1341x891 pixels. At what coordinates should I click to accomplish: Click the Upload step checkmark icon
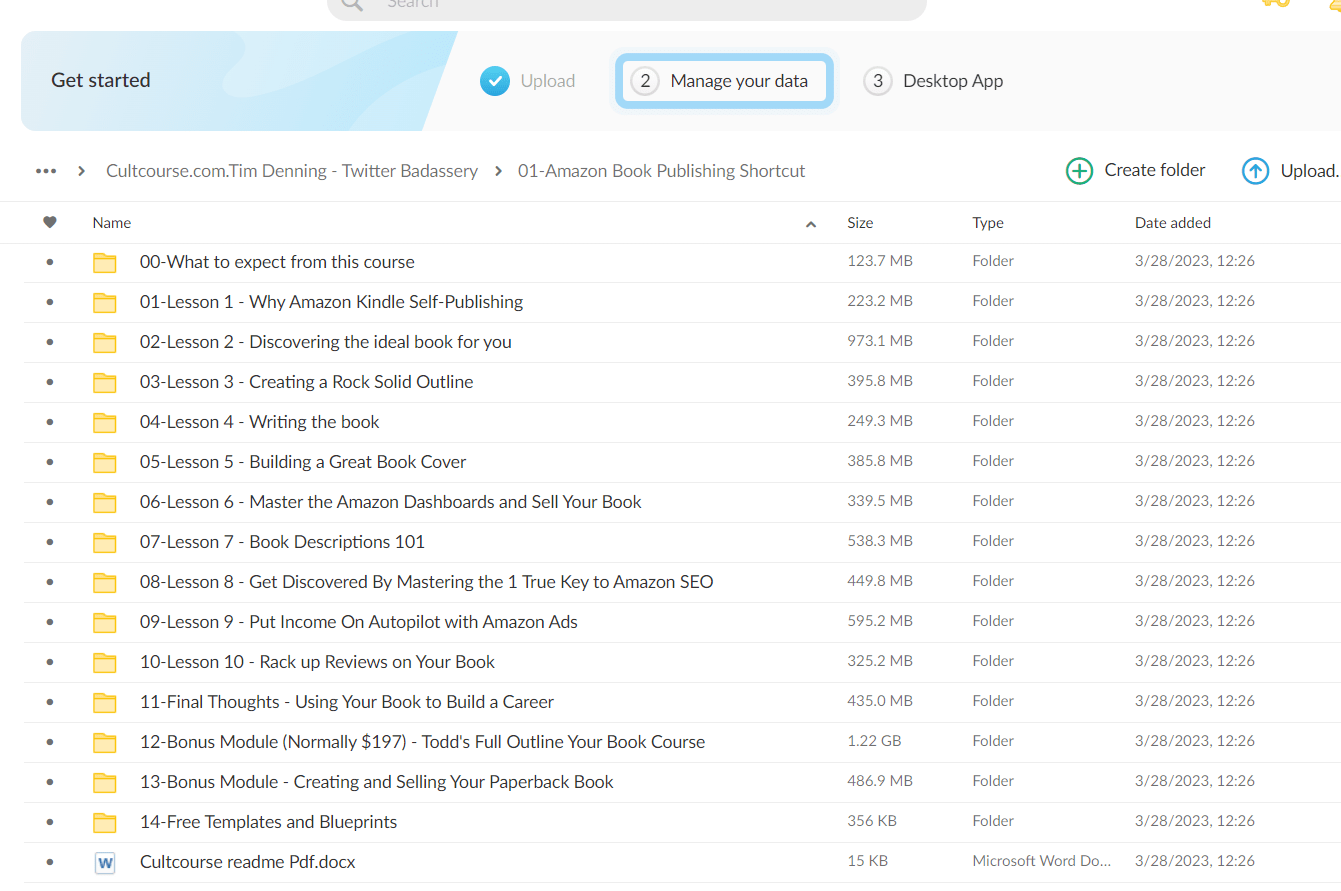click(495, 81)
